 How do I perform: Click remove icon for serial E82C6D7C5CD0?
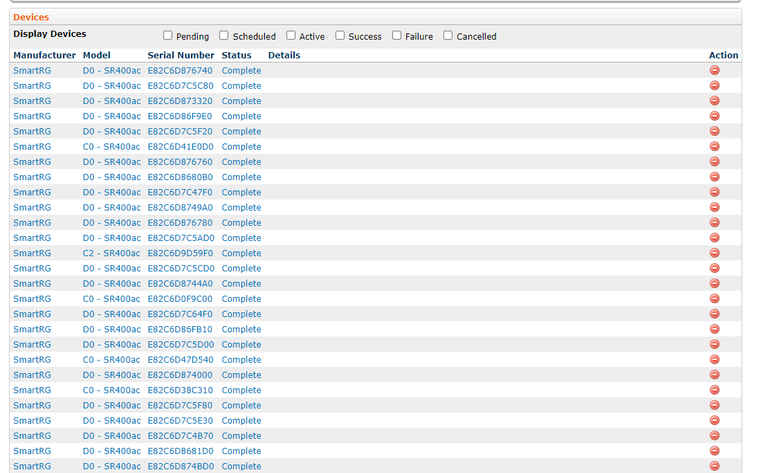click(714, 268)
